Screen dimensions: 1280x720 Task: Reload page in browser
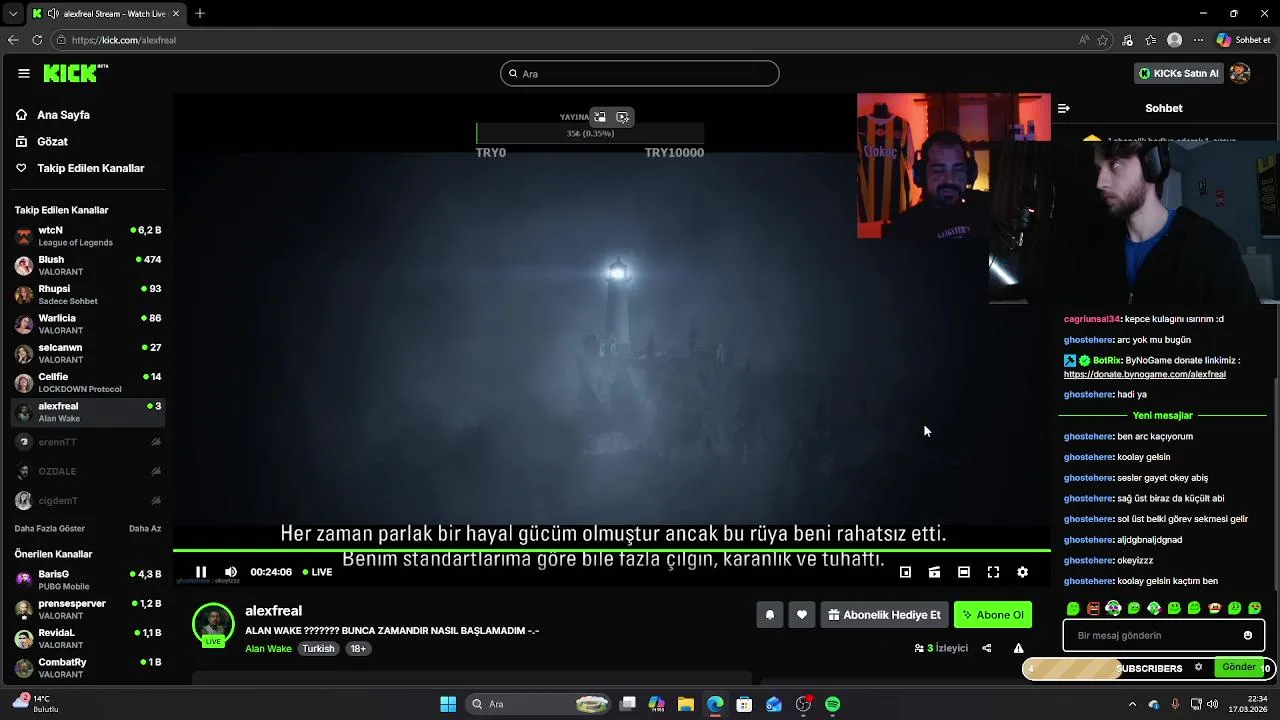click(x=37, y=40)
